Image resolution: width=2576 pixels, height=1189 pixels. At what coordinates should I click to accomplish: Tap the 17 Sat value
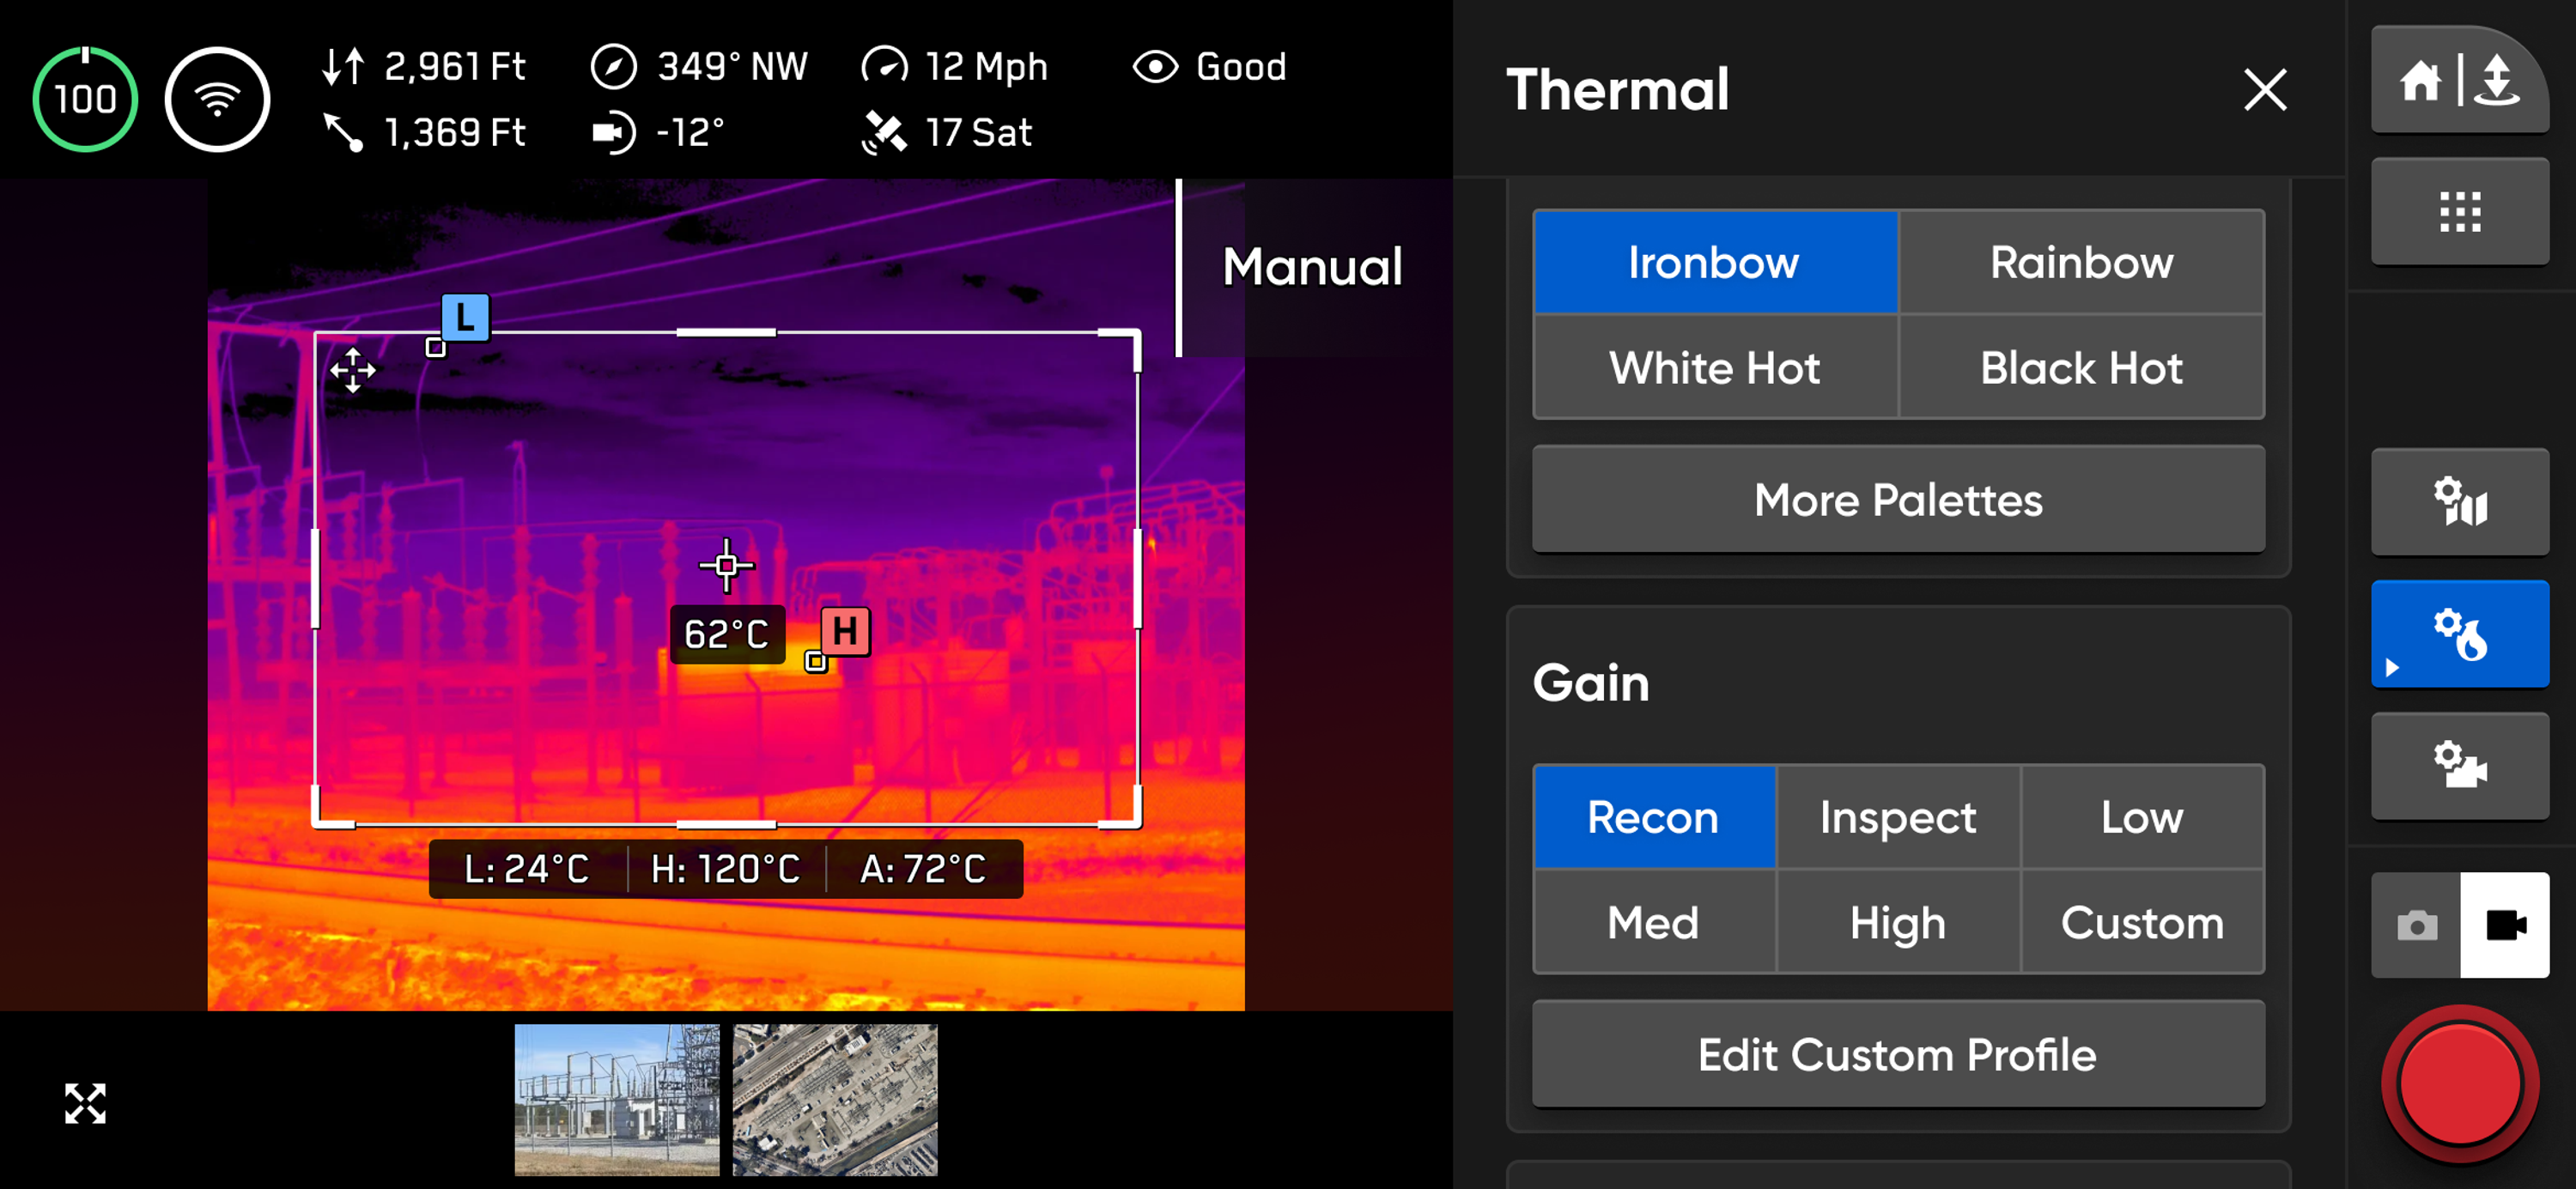pos(978,132)
